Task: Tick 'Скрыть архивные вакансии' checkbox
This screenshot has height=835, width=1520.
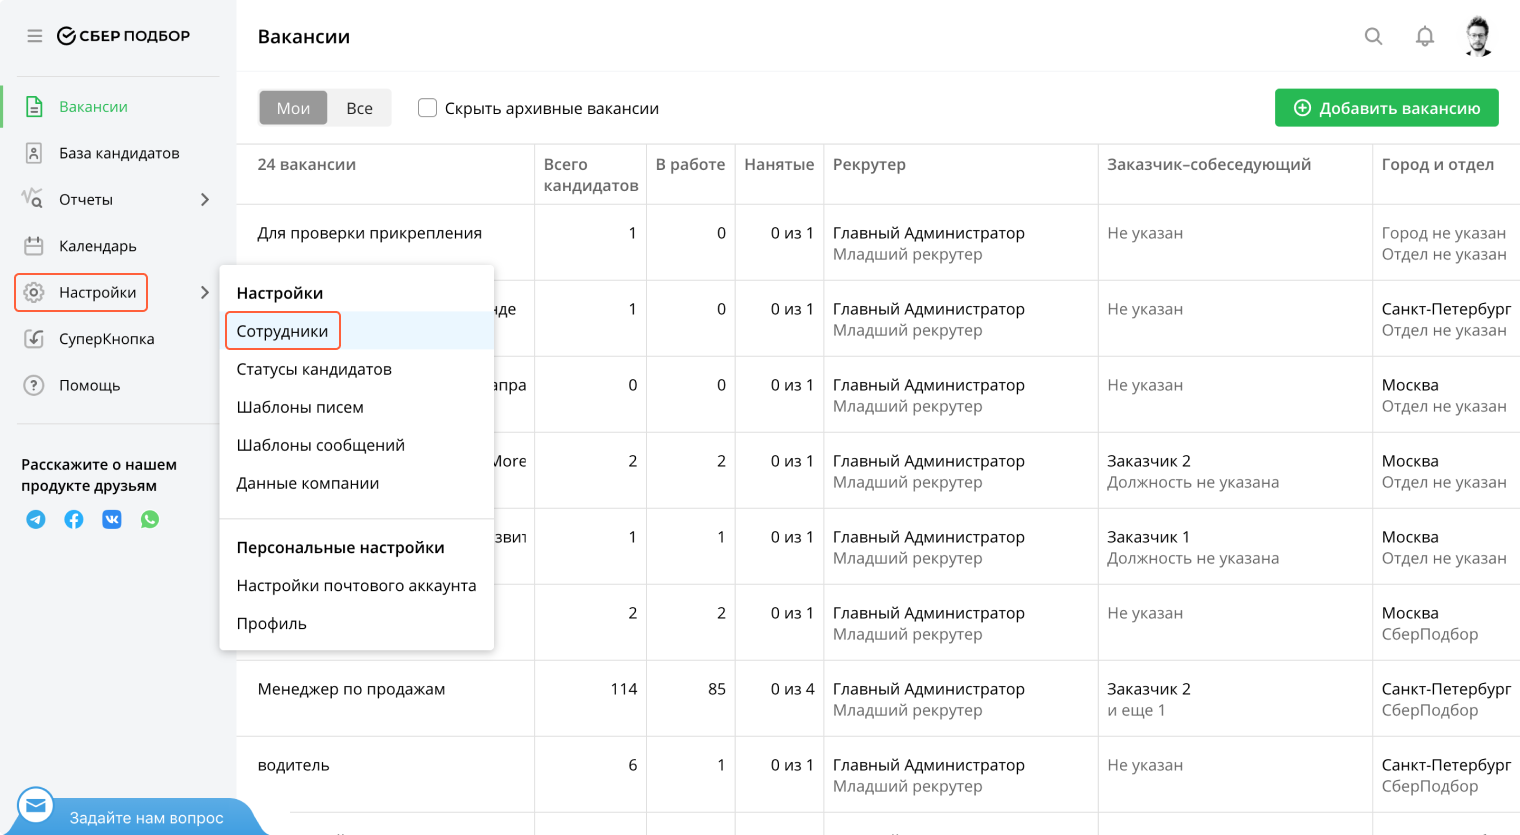Action: click(428, 108)
